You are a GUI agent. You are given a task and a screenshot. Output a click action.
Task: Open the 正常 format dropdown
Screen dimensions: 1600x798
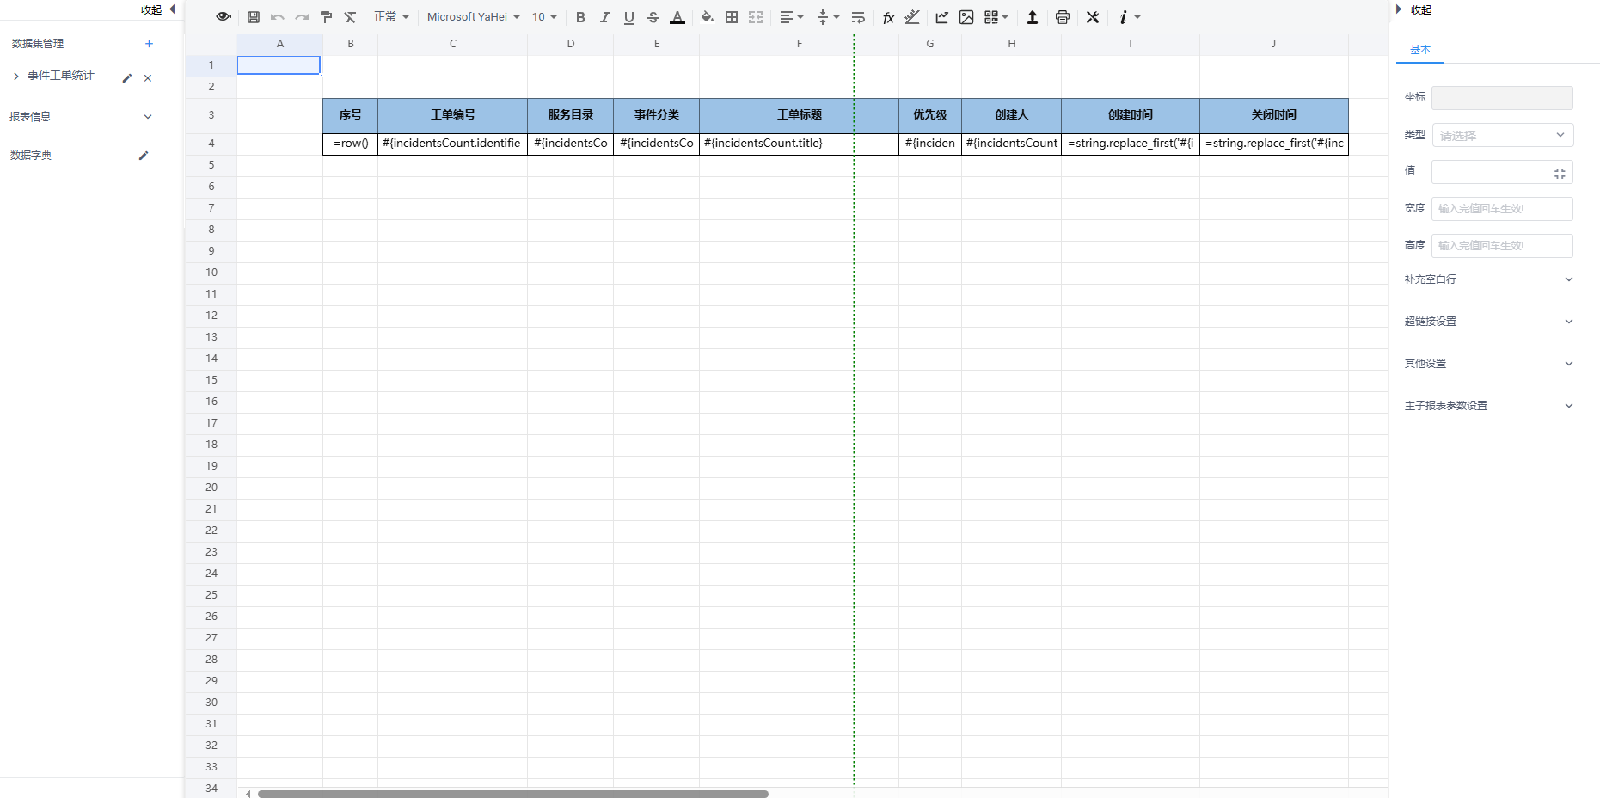tap(391, 17)
